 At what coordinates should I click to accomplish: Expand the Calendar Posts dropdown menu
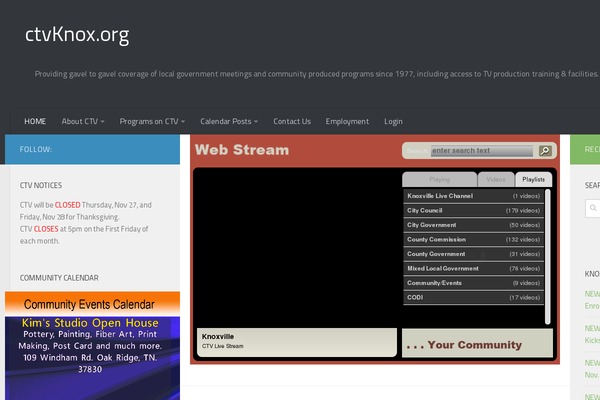(x=229, y=121)
